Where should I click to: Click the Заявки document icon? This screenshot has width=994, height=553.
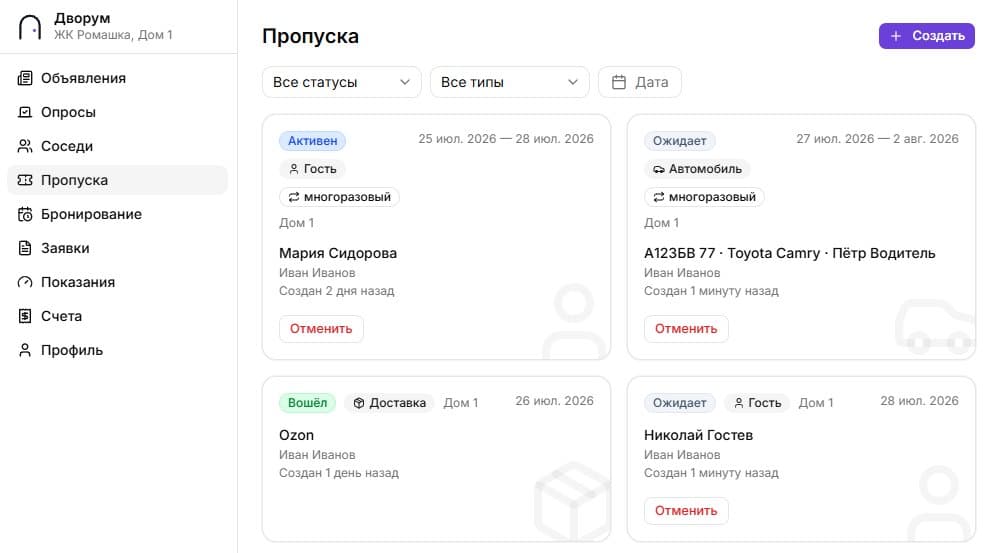point(25,248)
